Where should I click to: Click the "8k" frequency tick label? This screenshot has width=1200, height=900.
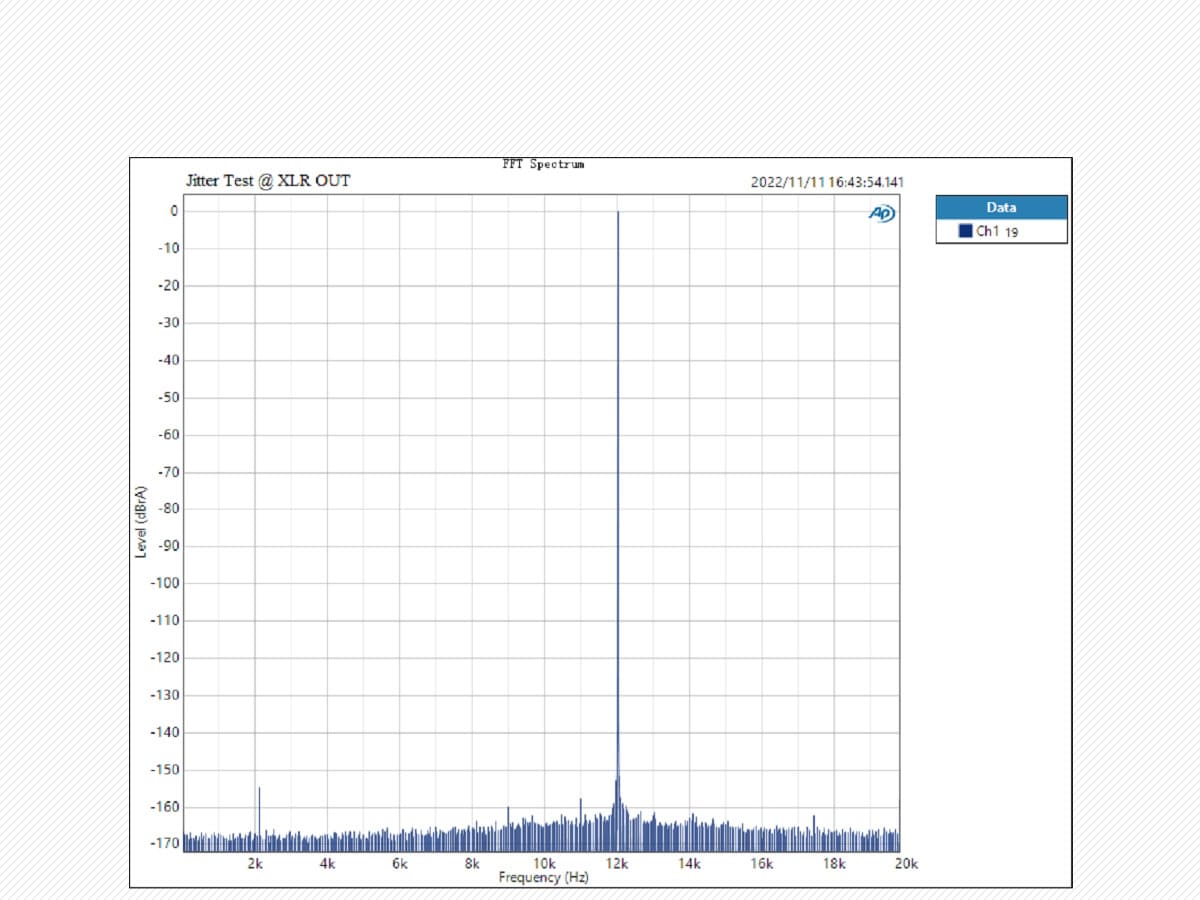[x=472, y=864]
